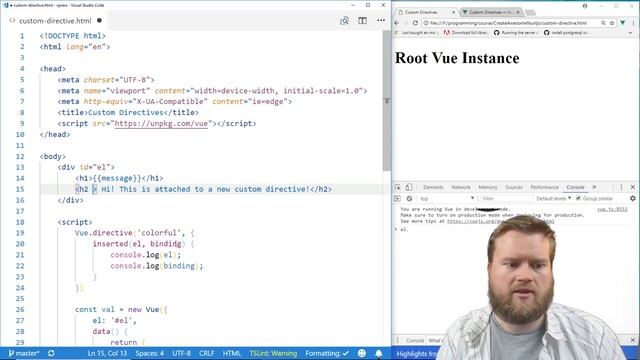Close the first Custom Directives browser tab
The width and height of the screenshot is (640, 360).
(453, 12)
